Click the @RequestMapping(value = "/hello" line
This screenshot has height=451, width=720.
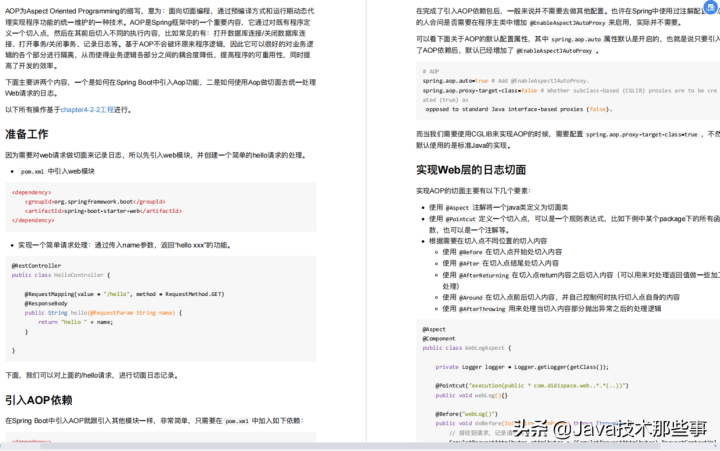(124, 294)
